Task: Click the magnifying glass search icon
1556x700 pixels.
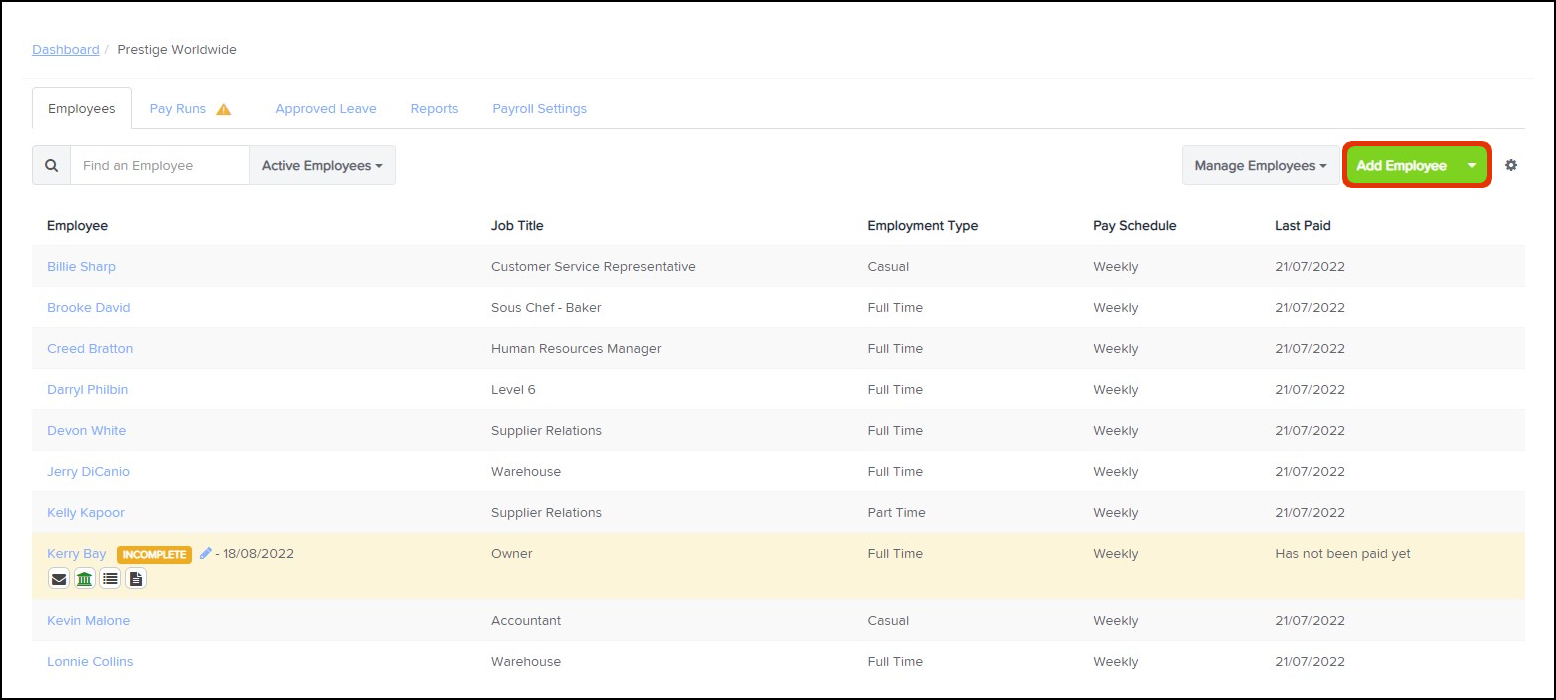Action: click(52, 166)
